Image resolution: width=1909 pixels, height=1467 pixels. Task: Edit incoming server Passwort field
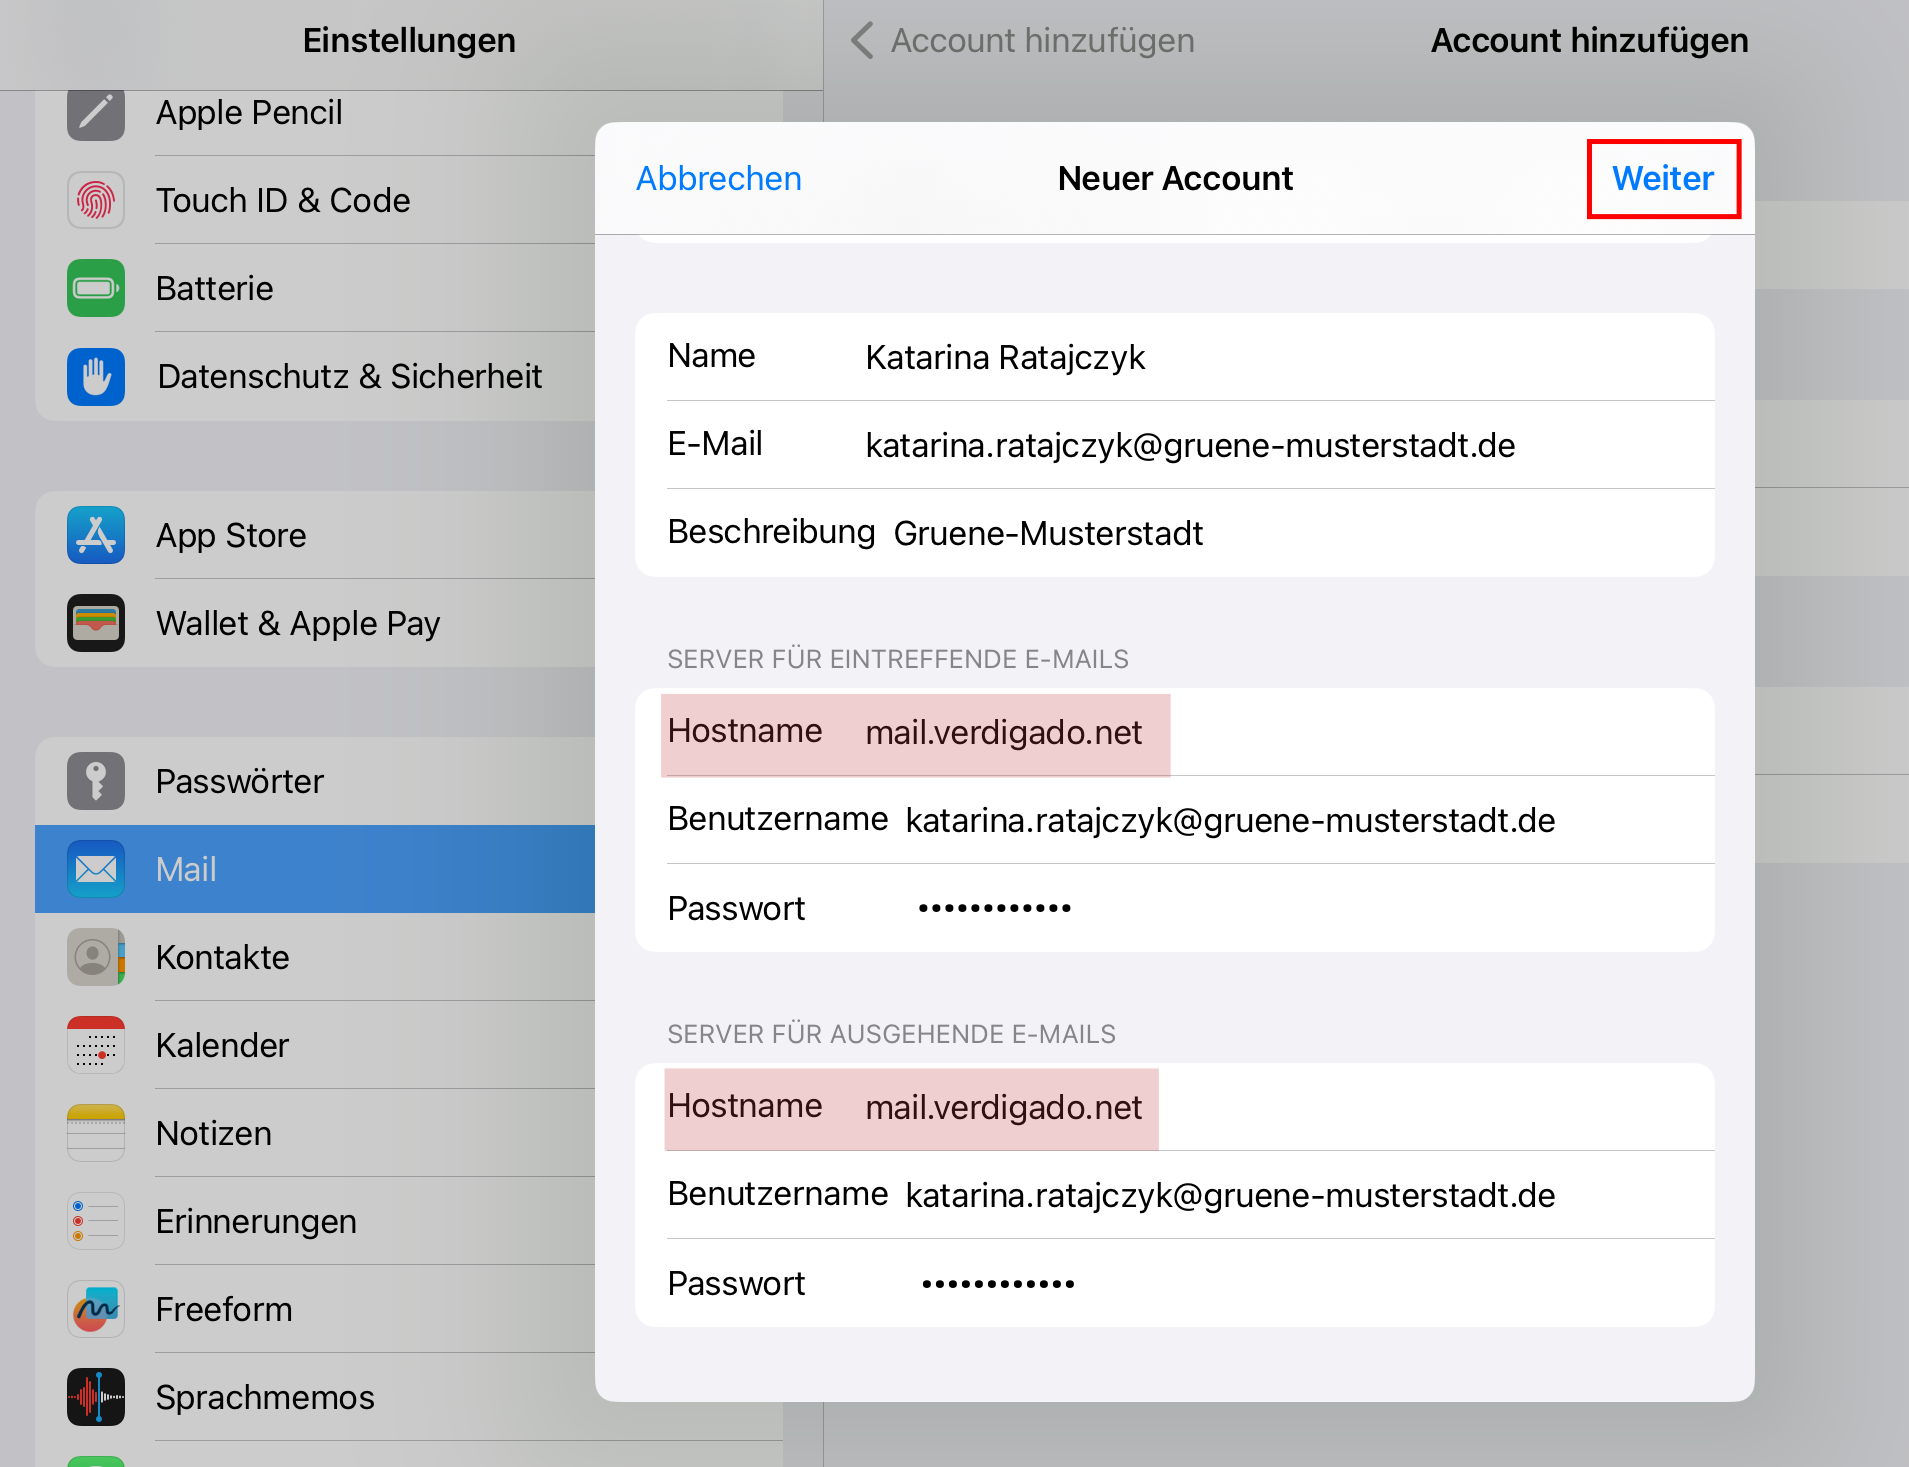tap(1175, 908)
